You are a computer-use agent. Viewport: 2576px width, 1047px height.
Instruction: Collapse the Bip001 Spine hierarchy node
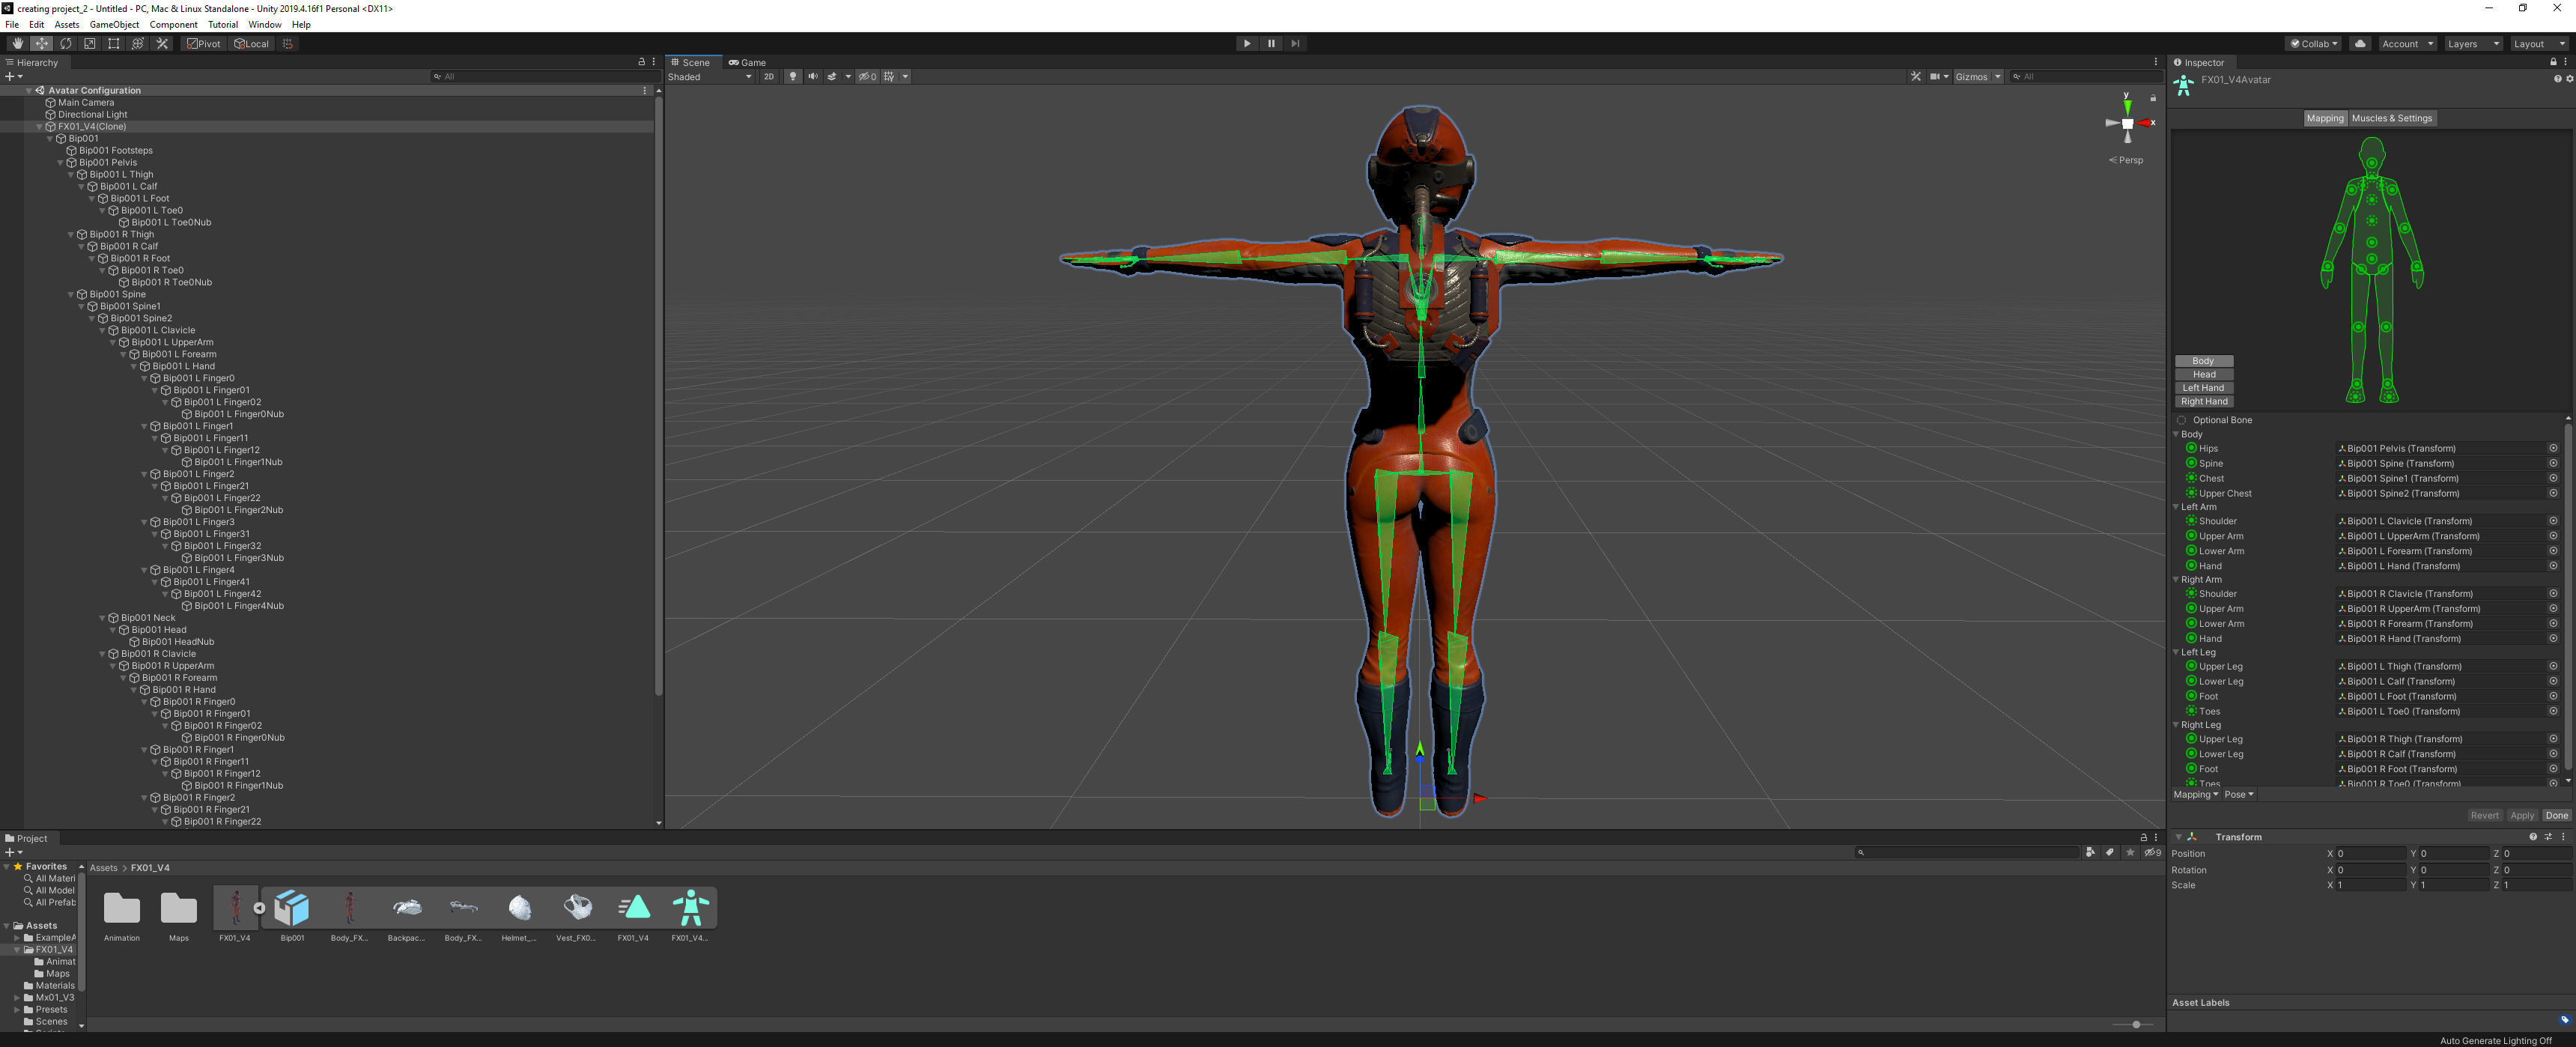(x=71, y=295)
